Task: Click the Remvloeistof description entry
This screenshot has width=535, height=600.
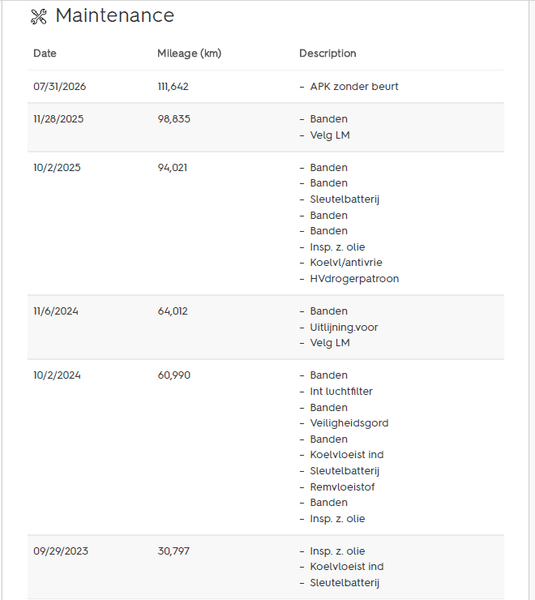Action: [342, 487]
